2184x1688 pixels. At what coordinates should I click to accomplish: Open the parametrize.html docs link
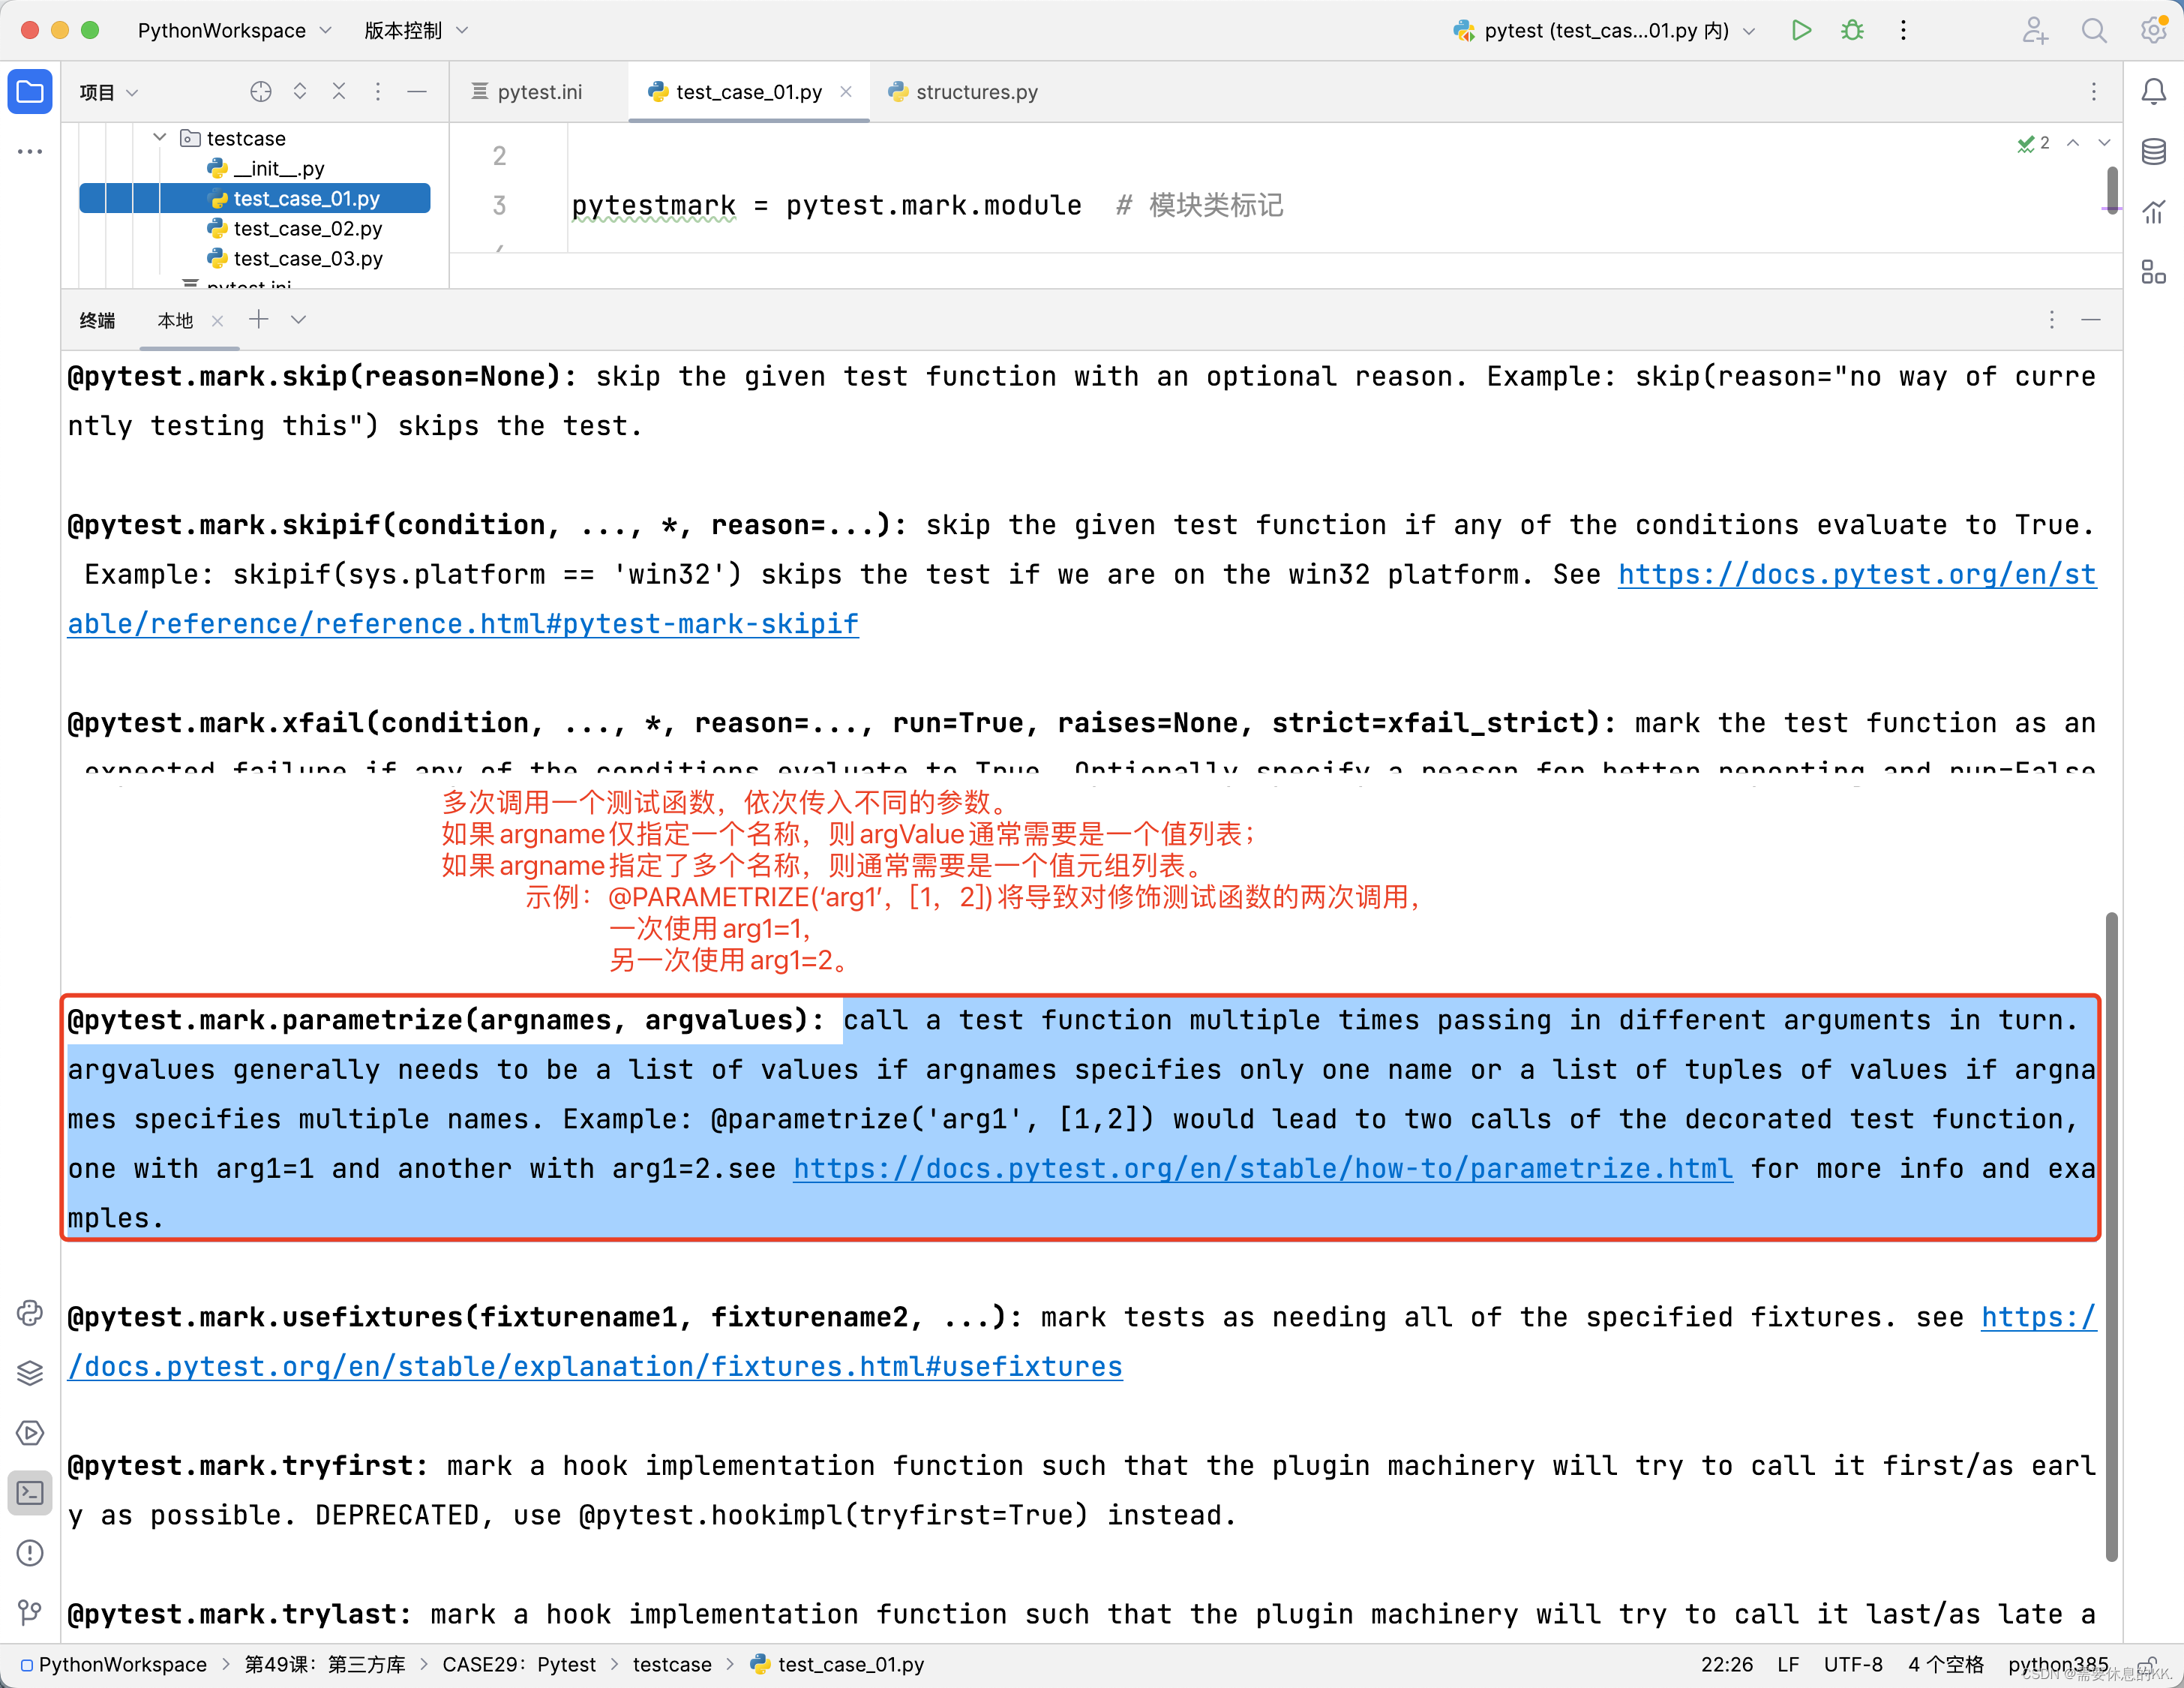(x=1263, y=1168)
